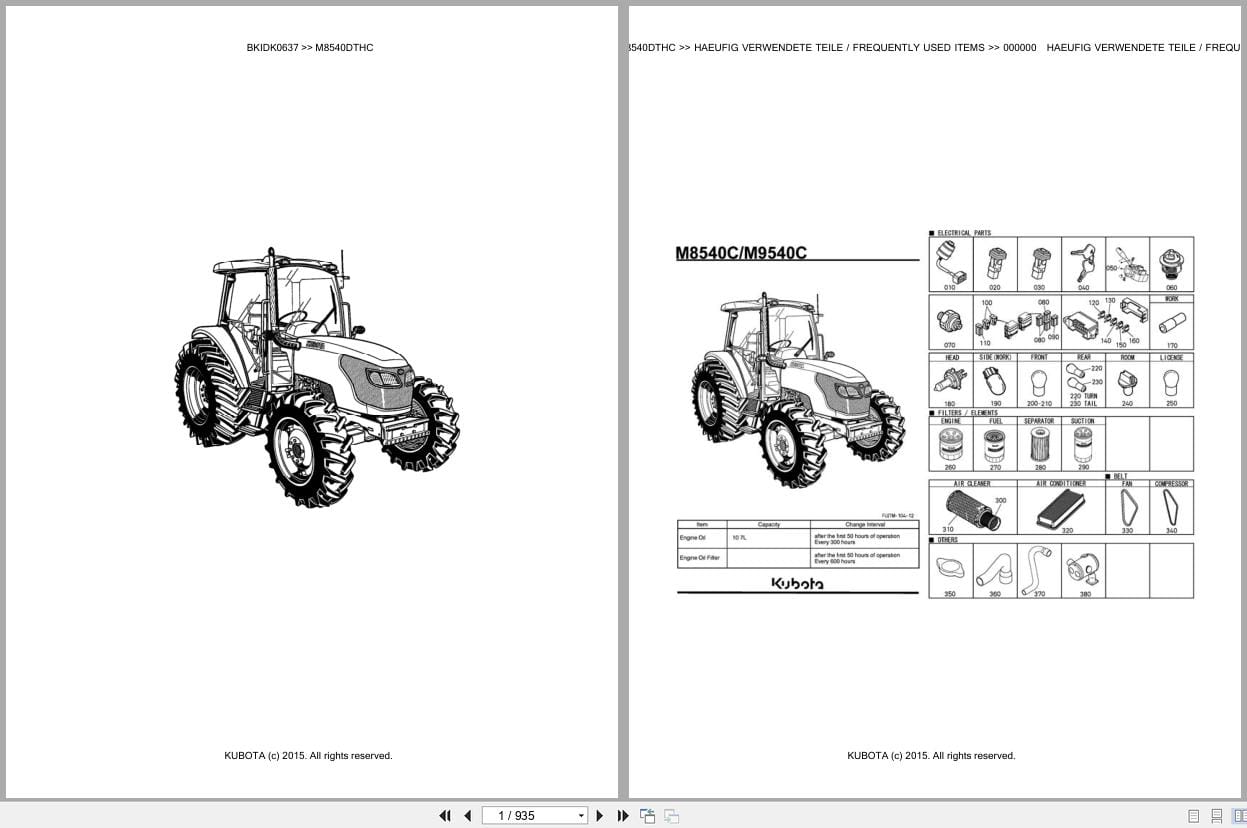Click the left page copyright text
Viewport: 1247px width, 828px height.
pyautogui.click(x=308, y=756)
